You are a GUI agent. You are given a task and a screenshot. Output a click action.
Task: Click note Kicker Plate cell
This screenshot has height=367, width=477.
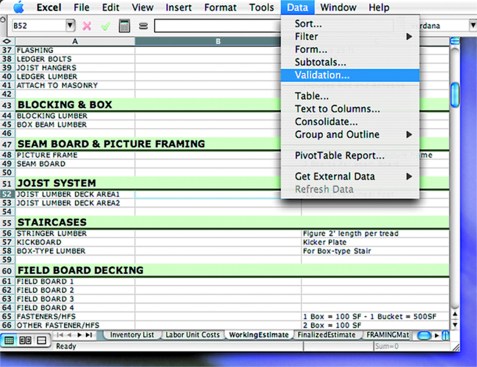coord(375,242)
